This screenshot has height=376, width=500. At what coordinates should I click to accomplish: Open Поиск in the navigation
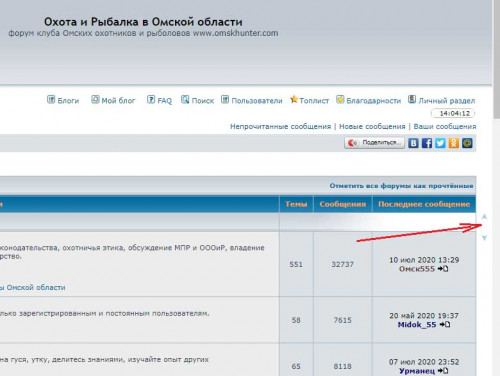coord(197,100)
